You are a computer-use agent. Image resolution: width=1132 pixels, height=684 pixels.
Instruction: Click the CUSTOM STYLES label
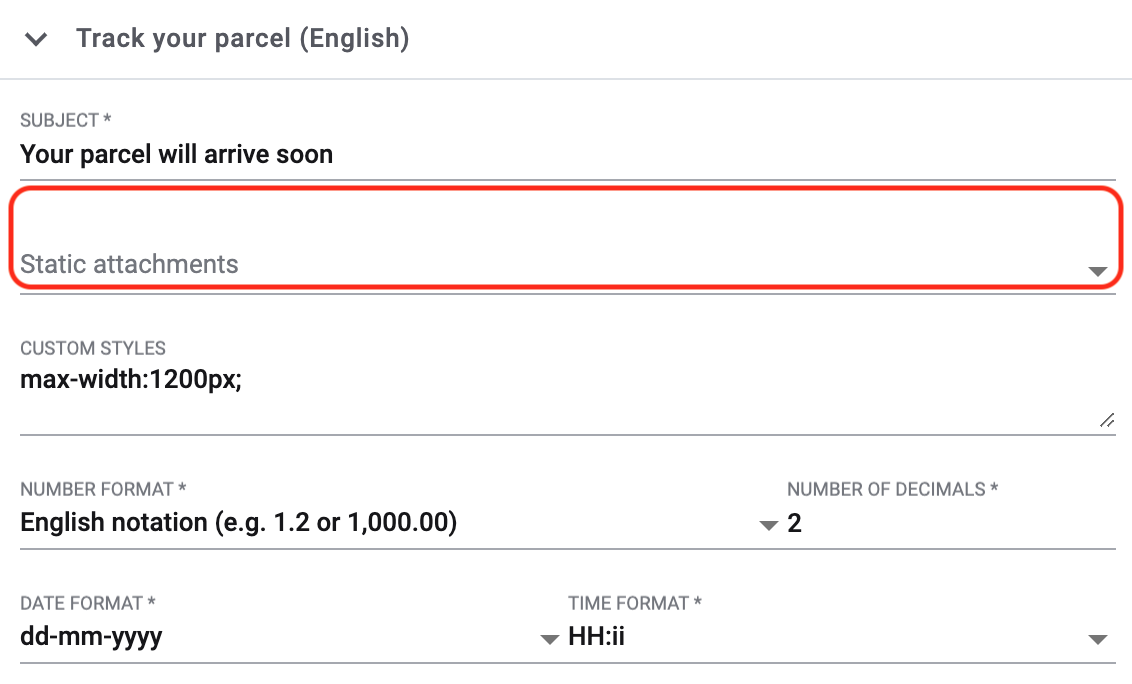pyautogui.click(x=93, y=349)
